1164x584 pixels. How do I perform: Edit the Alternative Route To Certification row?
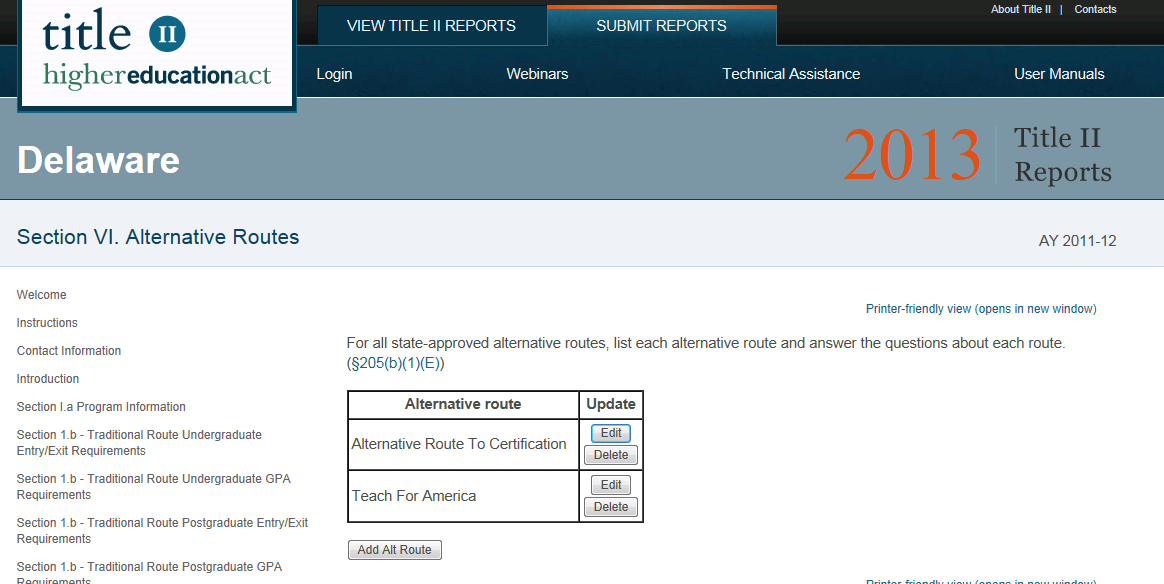(x=611, y=433)
